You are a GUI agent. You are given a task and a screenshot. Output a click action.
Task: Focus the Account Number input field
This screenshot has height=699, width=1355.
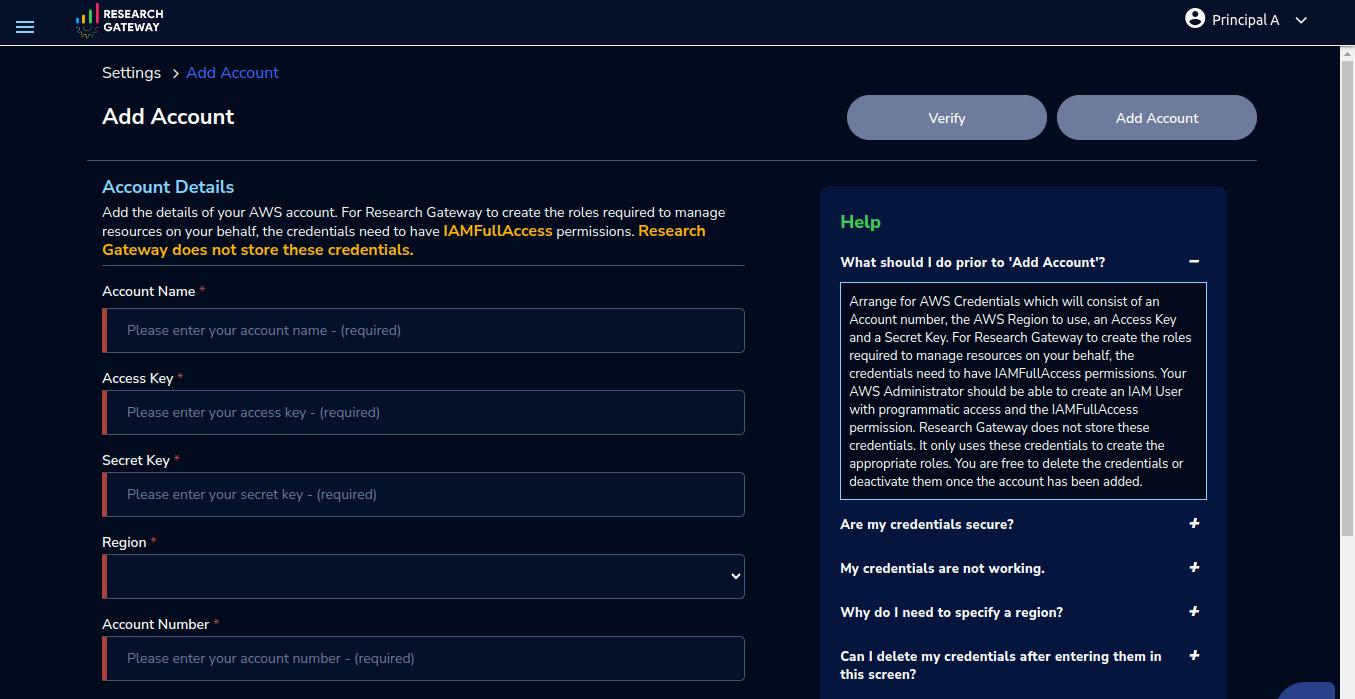(x=423, y=658)
